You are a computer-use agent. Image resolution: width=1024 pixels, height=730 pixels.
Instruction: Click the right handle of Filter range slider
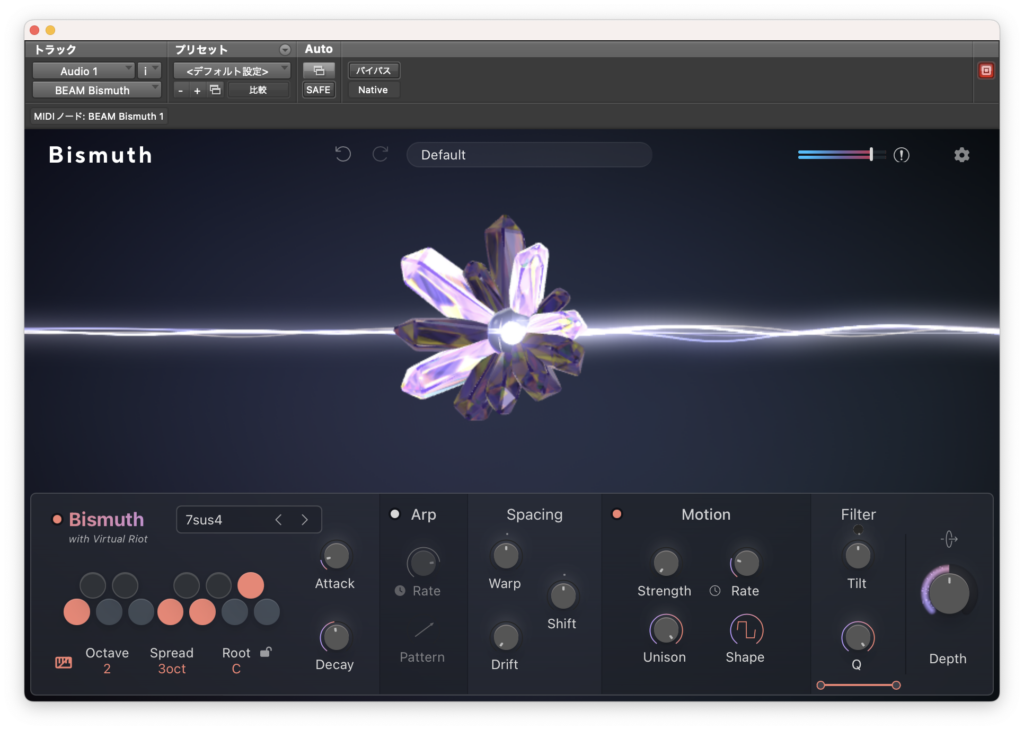pos(896,685)
